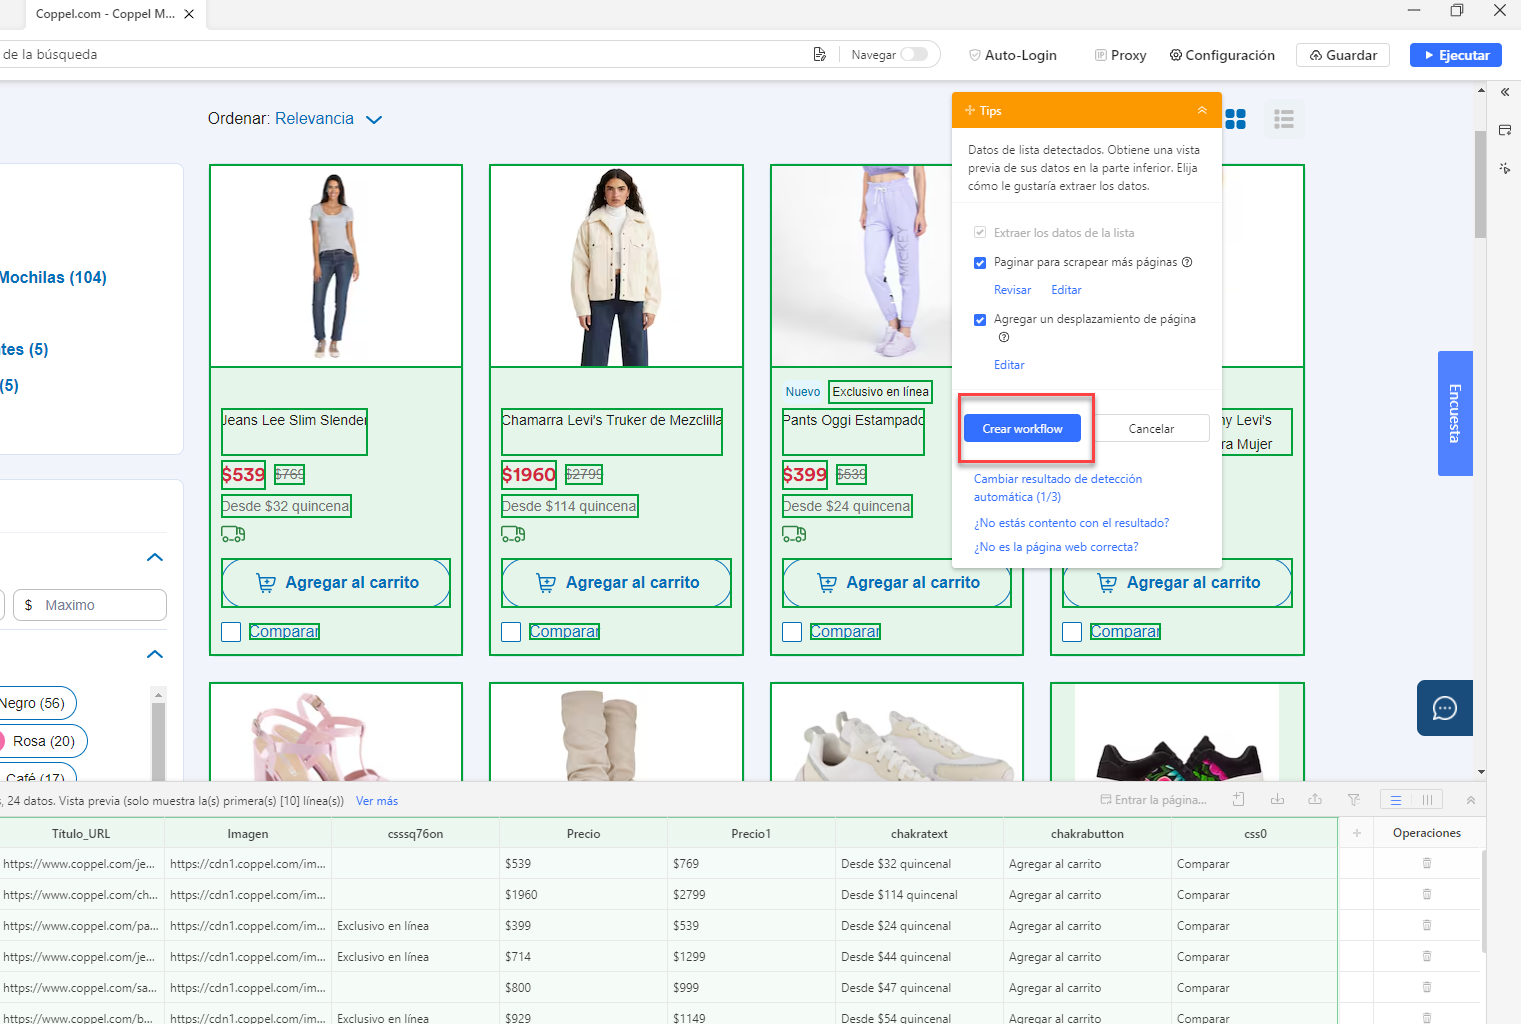Click the filter funnel icon
1521x1024 pixels.
click(x=1353, y=799)
